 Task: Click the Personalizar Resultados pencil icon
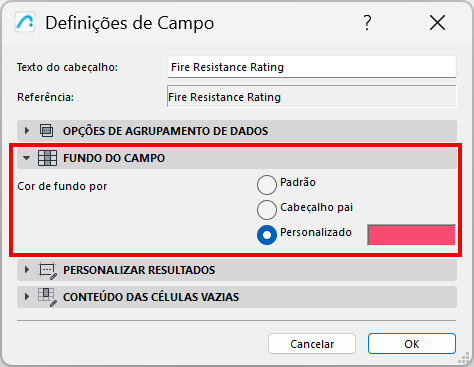[48, 271]
